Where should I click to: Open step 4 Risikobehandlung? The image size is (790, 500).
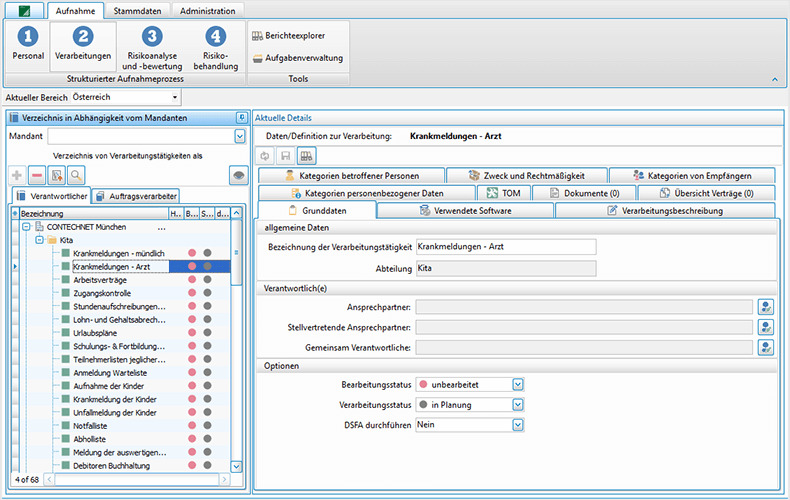(215, 47)
